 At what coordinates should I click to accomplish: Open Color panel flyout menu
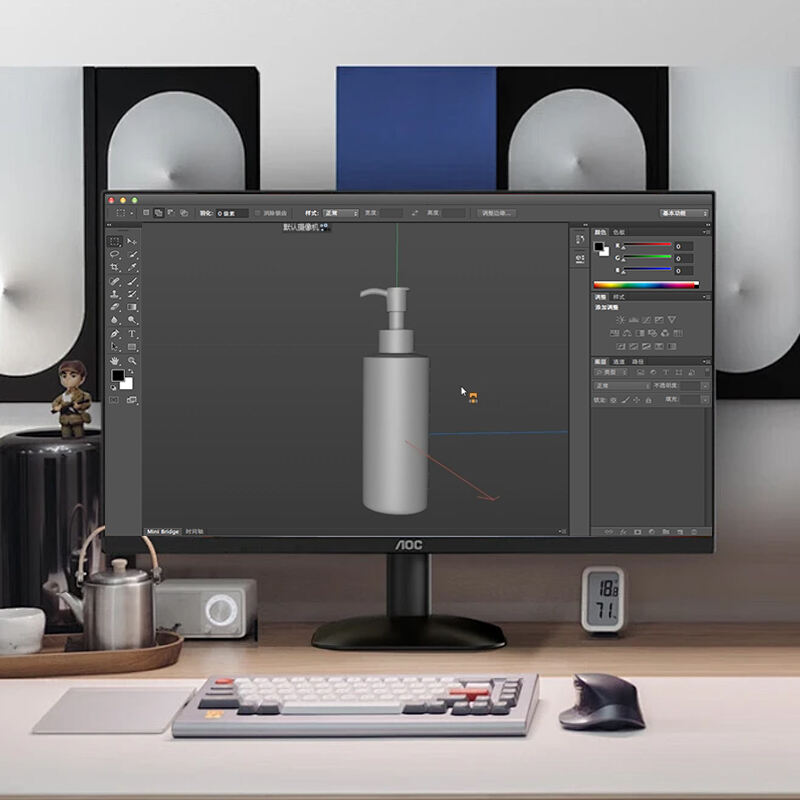(x=706, y=232)
